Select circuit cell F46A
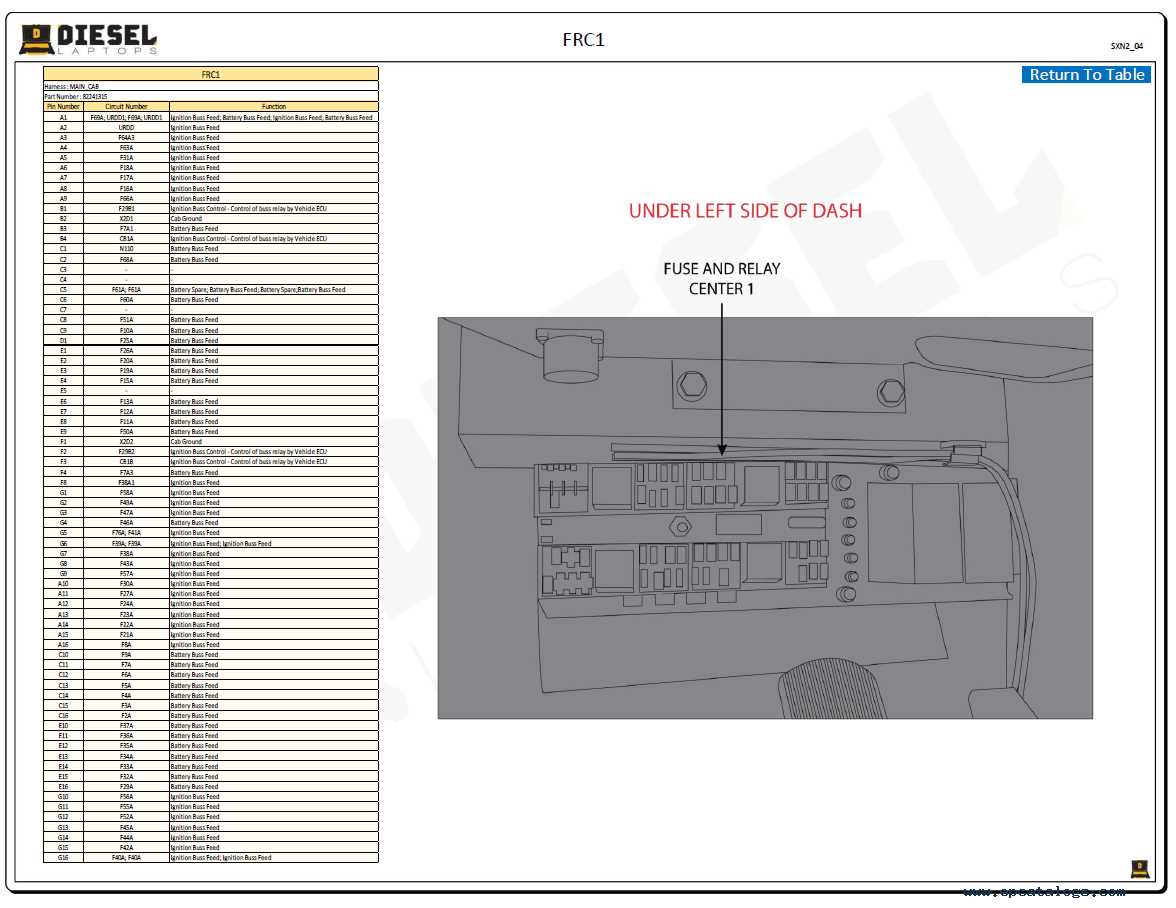This screenshot has height=908, width=1176. pyautogui.click(x=126, y=523)
